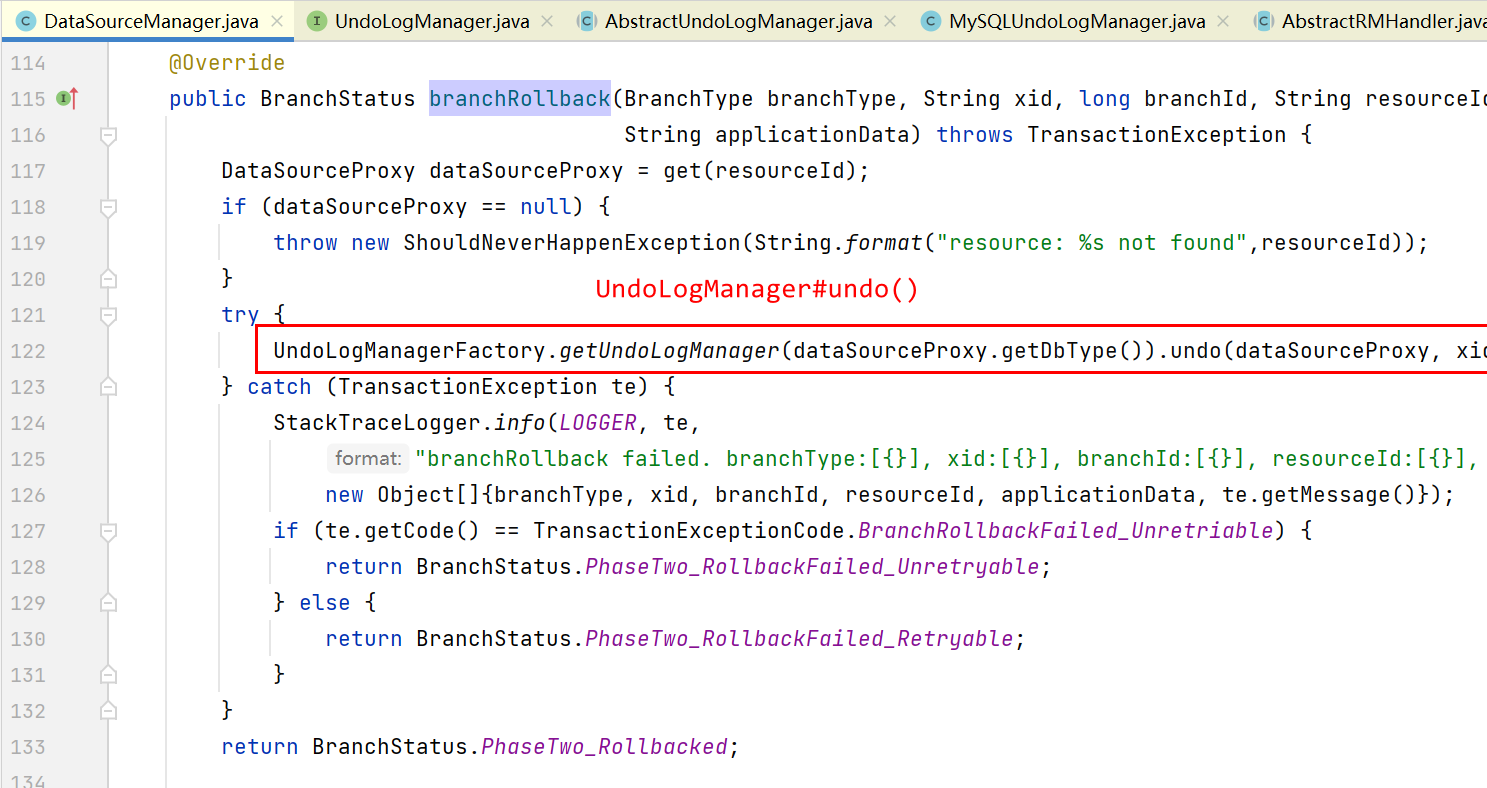Click line number 115 in the gutter
The image size is (1487, 788).
pyautogui.click(x=27, y=99)
